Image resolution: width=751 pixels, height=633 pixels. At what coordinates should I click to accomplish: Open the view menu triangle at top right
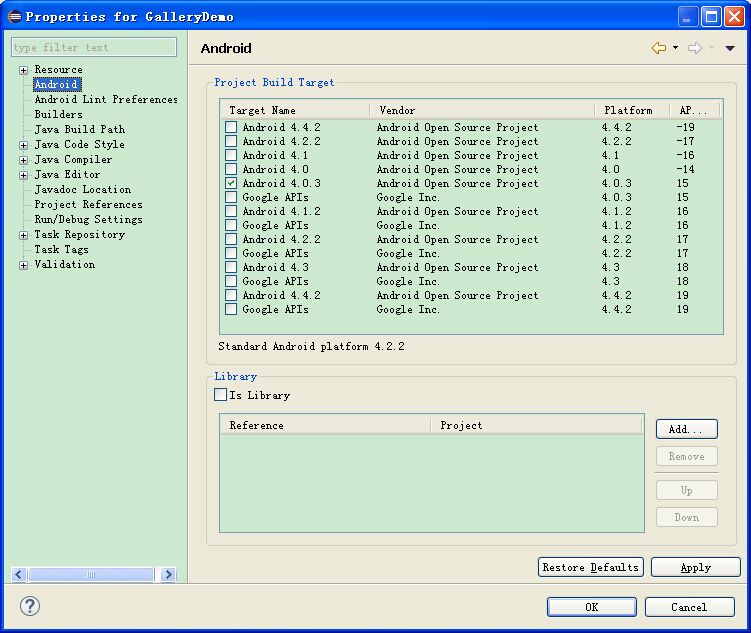tap(730, 48)
